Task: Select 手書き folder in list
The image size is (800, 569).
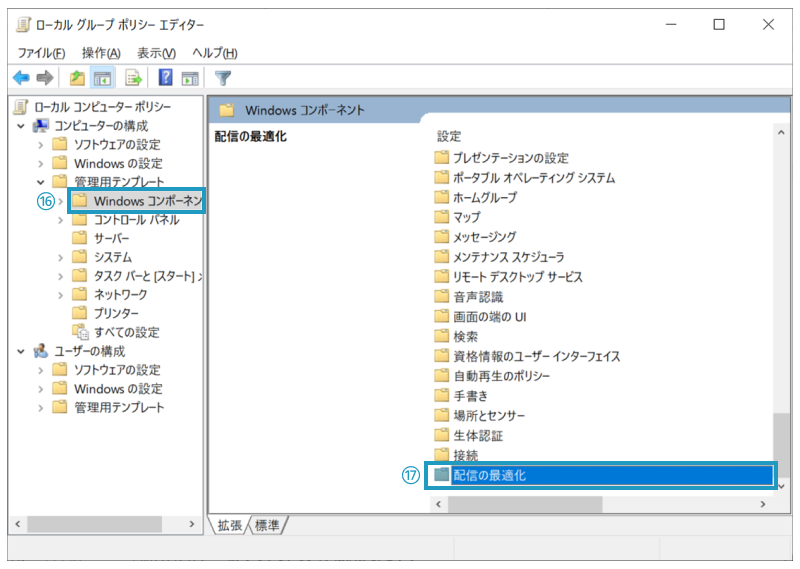Action: [470, 396]
